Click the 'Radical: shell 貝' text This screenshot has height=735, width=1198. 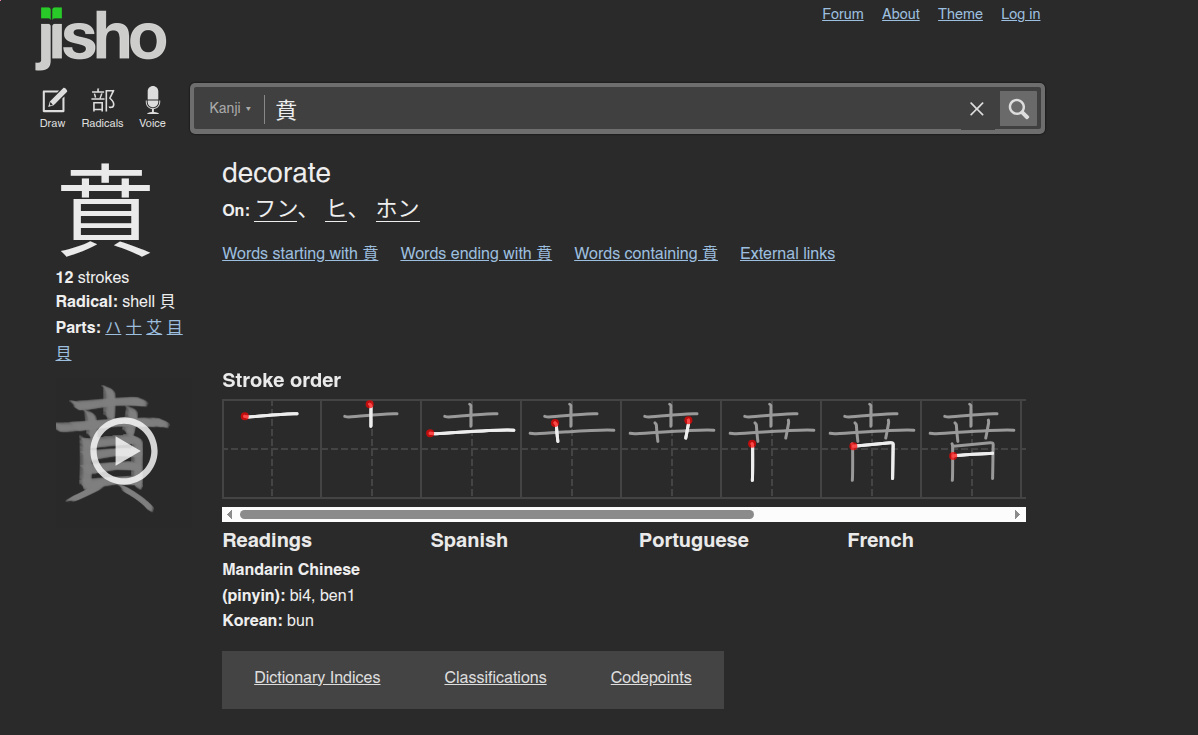click(115, 302)
